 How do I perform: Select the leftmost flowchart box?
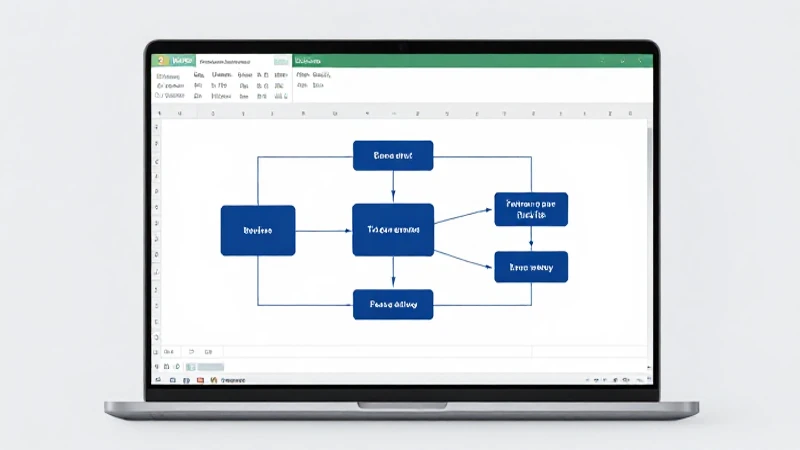tap(258, 231)
